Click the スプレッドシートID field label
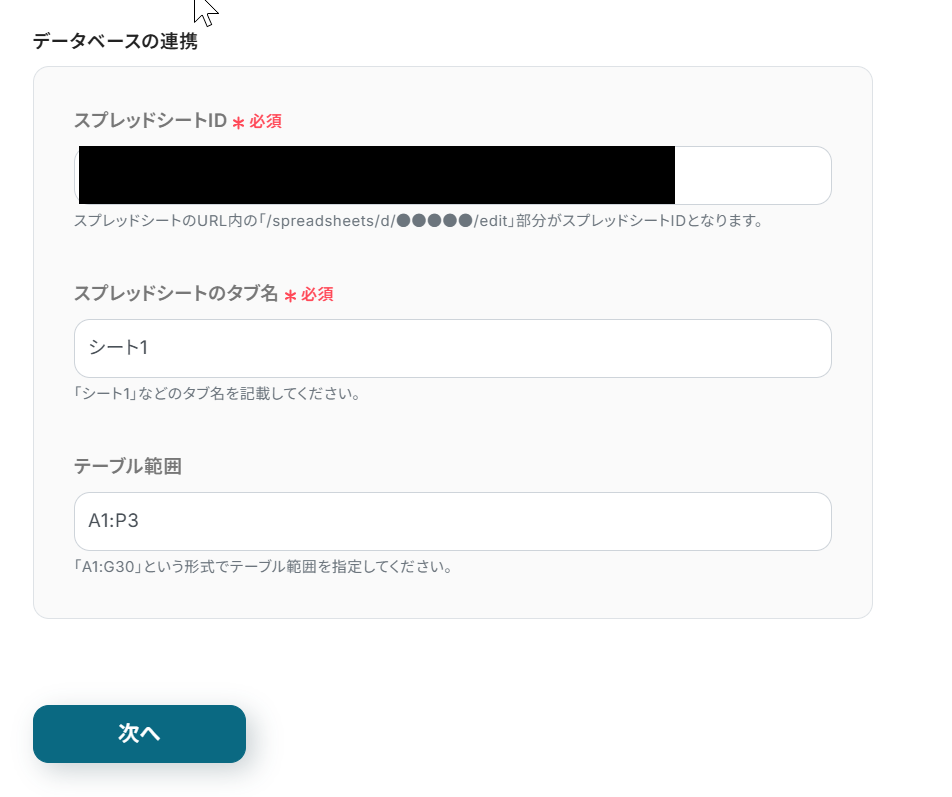Viewport: 952px width, 797px height. [150, 121]
